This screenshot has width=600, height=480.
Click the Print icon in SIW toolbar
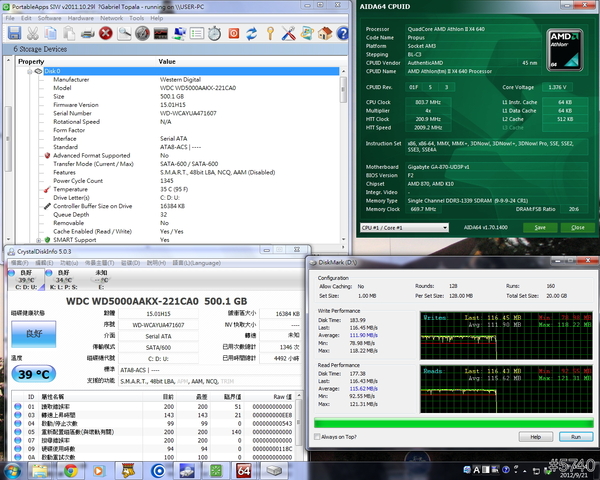88,34
